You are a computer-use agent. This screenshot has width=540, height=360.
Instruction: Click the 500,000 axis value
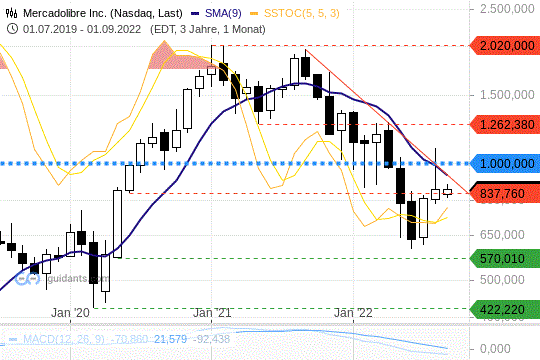coord(502,279)
